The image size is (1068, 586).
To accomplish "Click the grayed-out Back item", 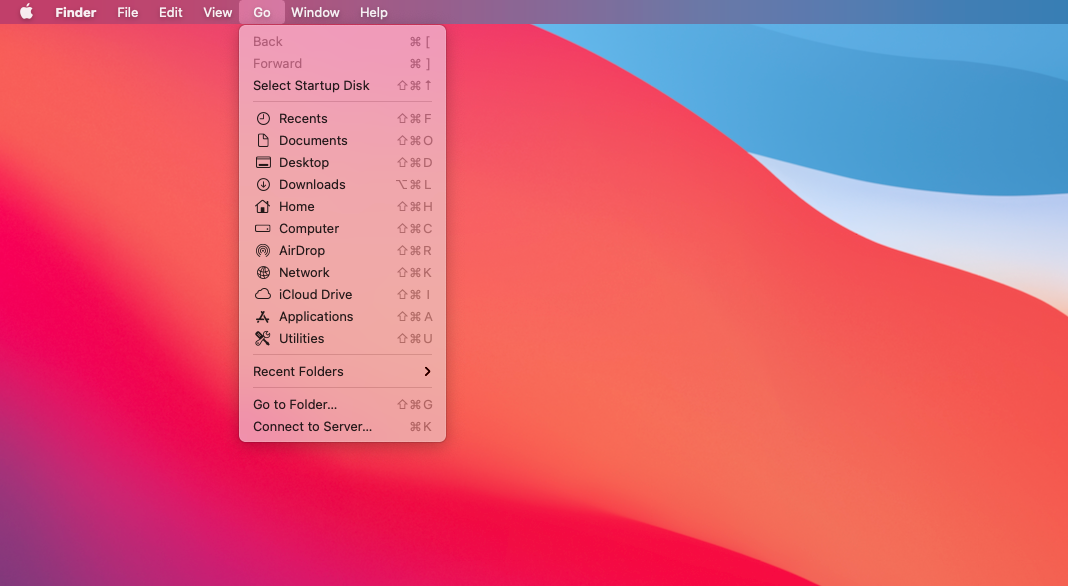I will [x=343, y=42].
